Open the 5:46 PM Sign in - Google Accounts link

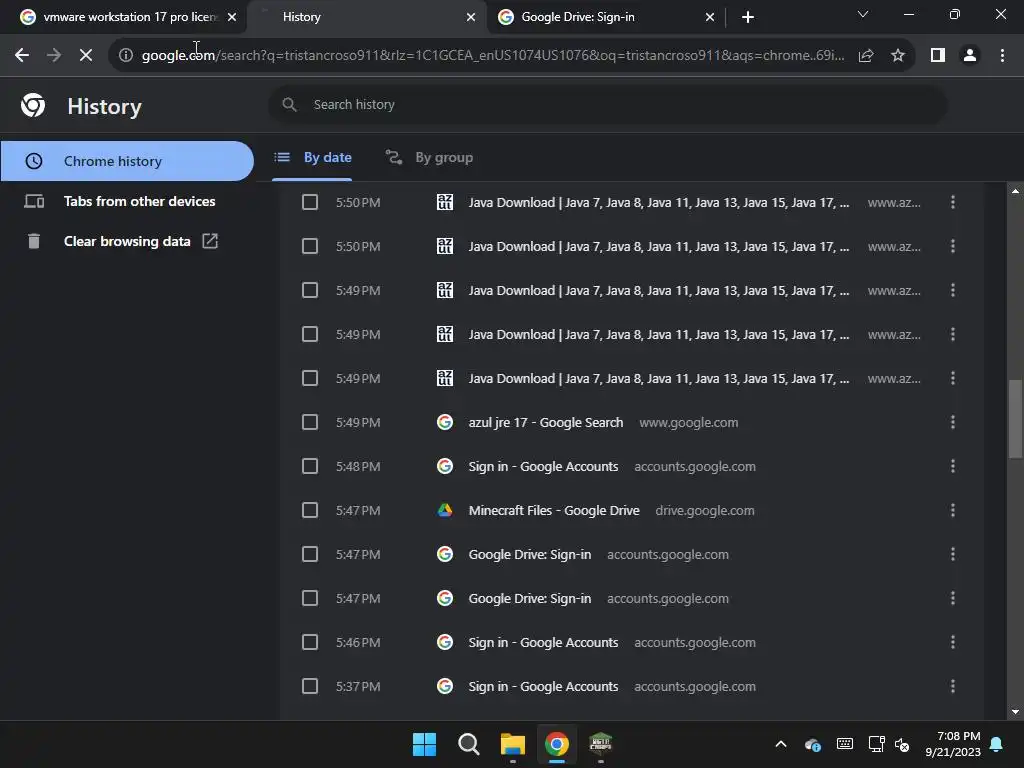tap(543, 643)
